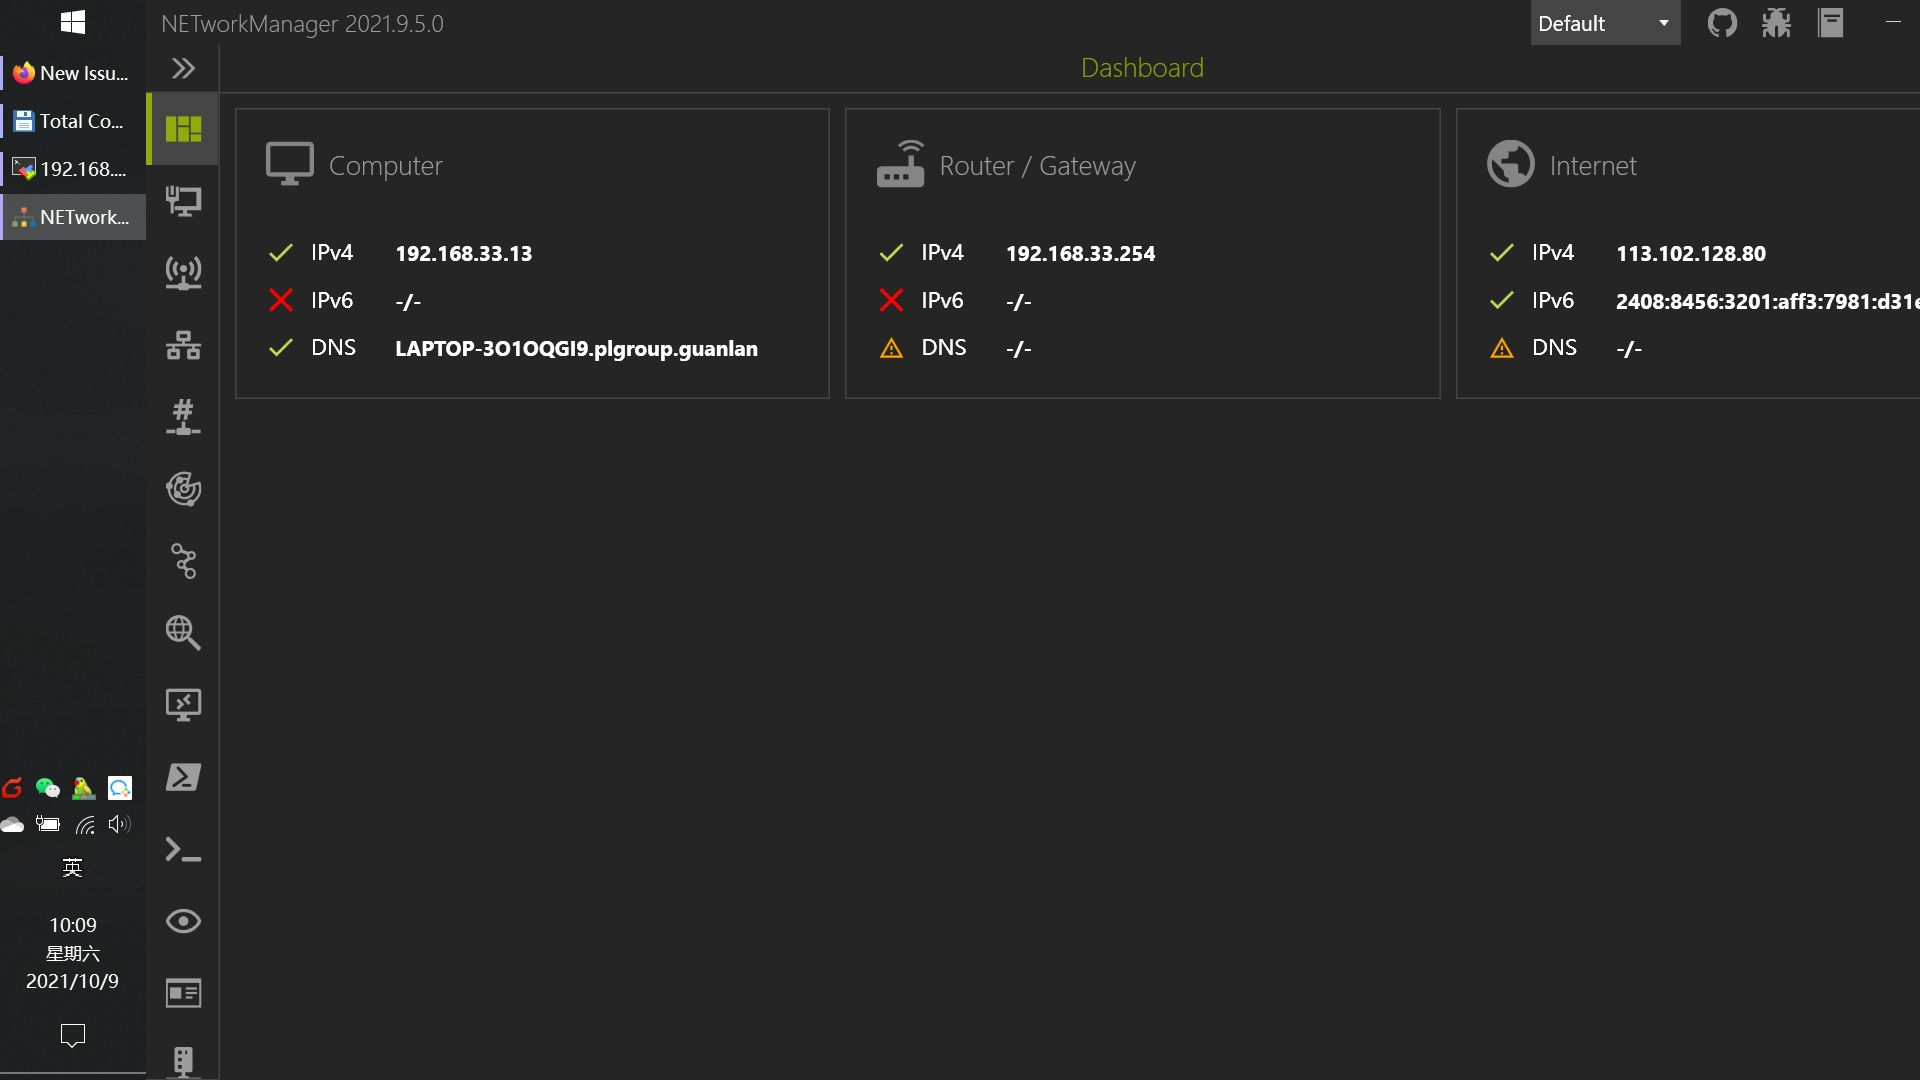This screenshot has width=1920, height=1080.
Task: Click the Router/Gateway IPv4 address 192.168.33.254
Action: click(1081, 253)
